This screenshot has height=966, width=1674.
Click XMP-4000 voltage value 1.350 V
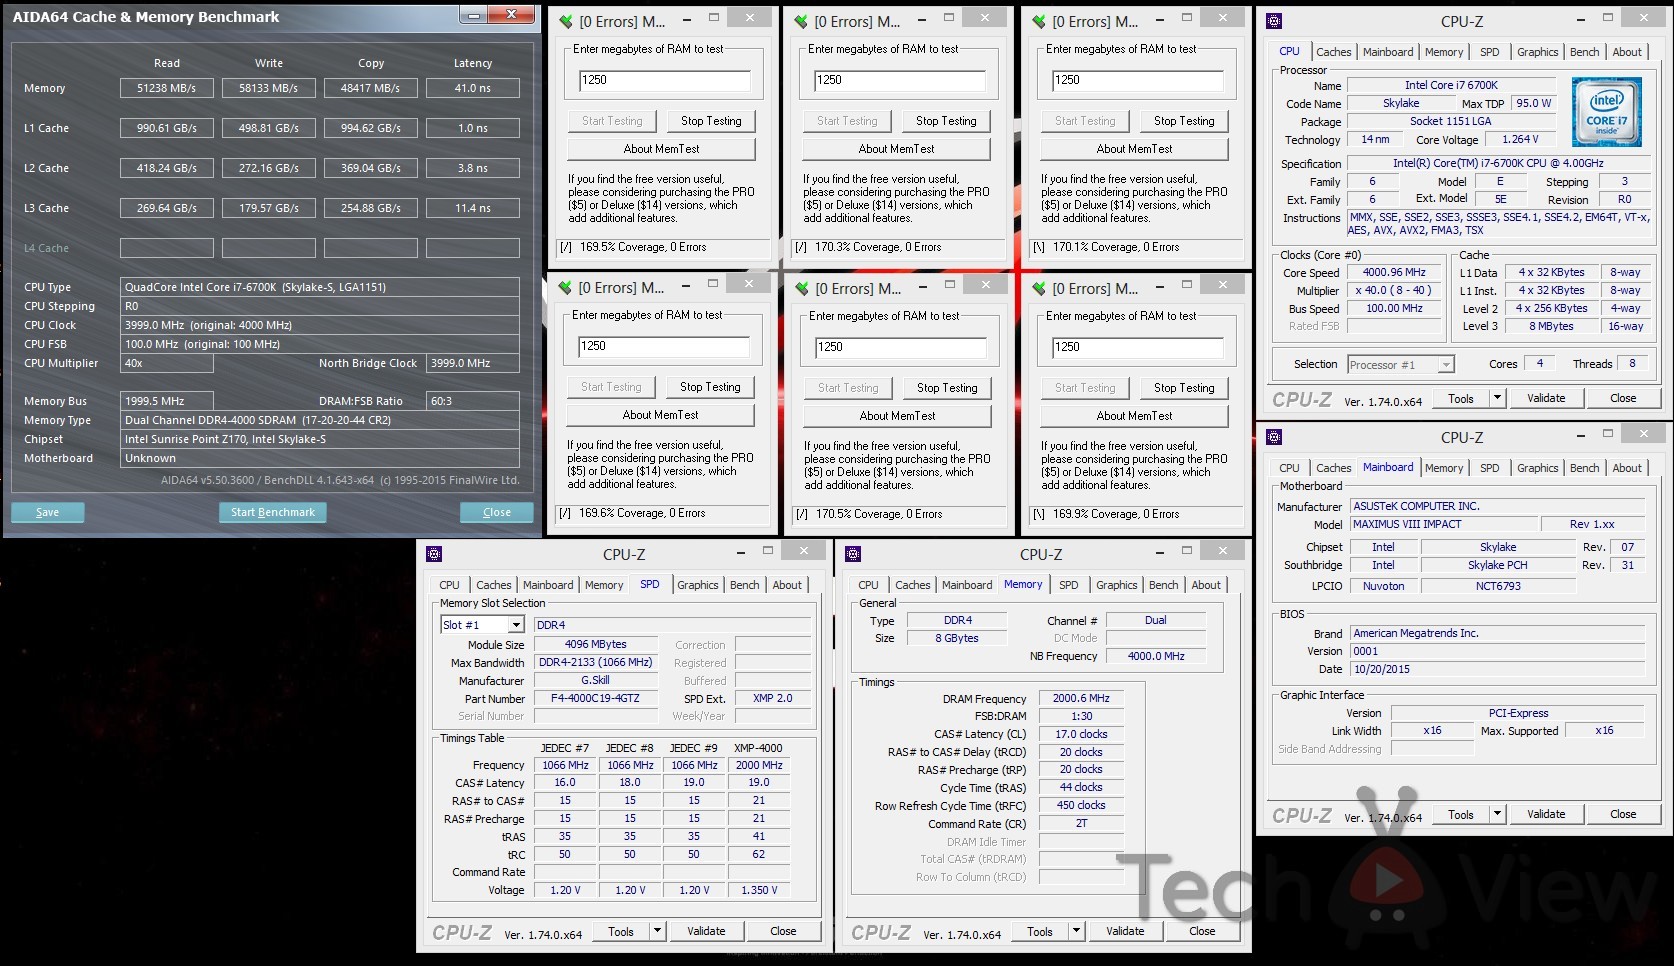tap(759, 890)
